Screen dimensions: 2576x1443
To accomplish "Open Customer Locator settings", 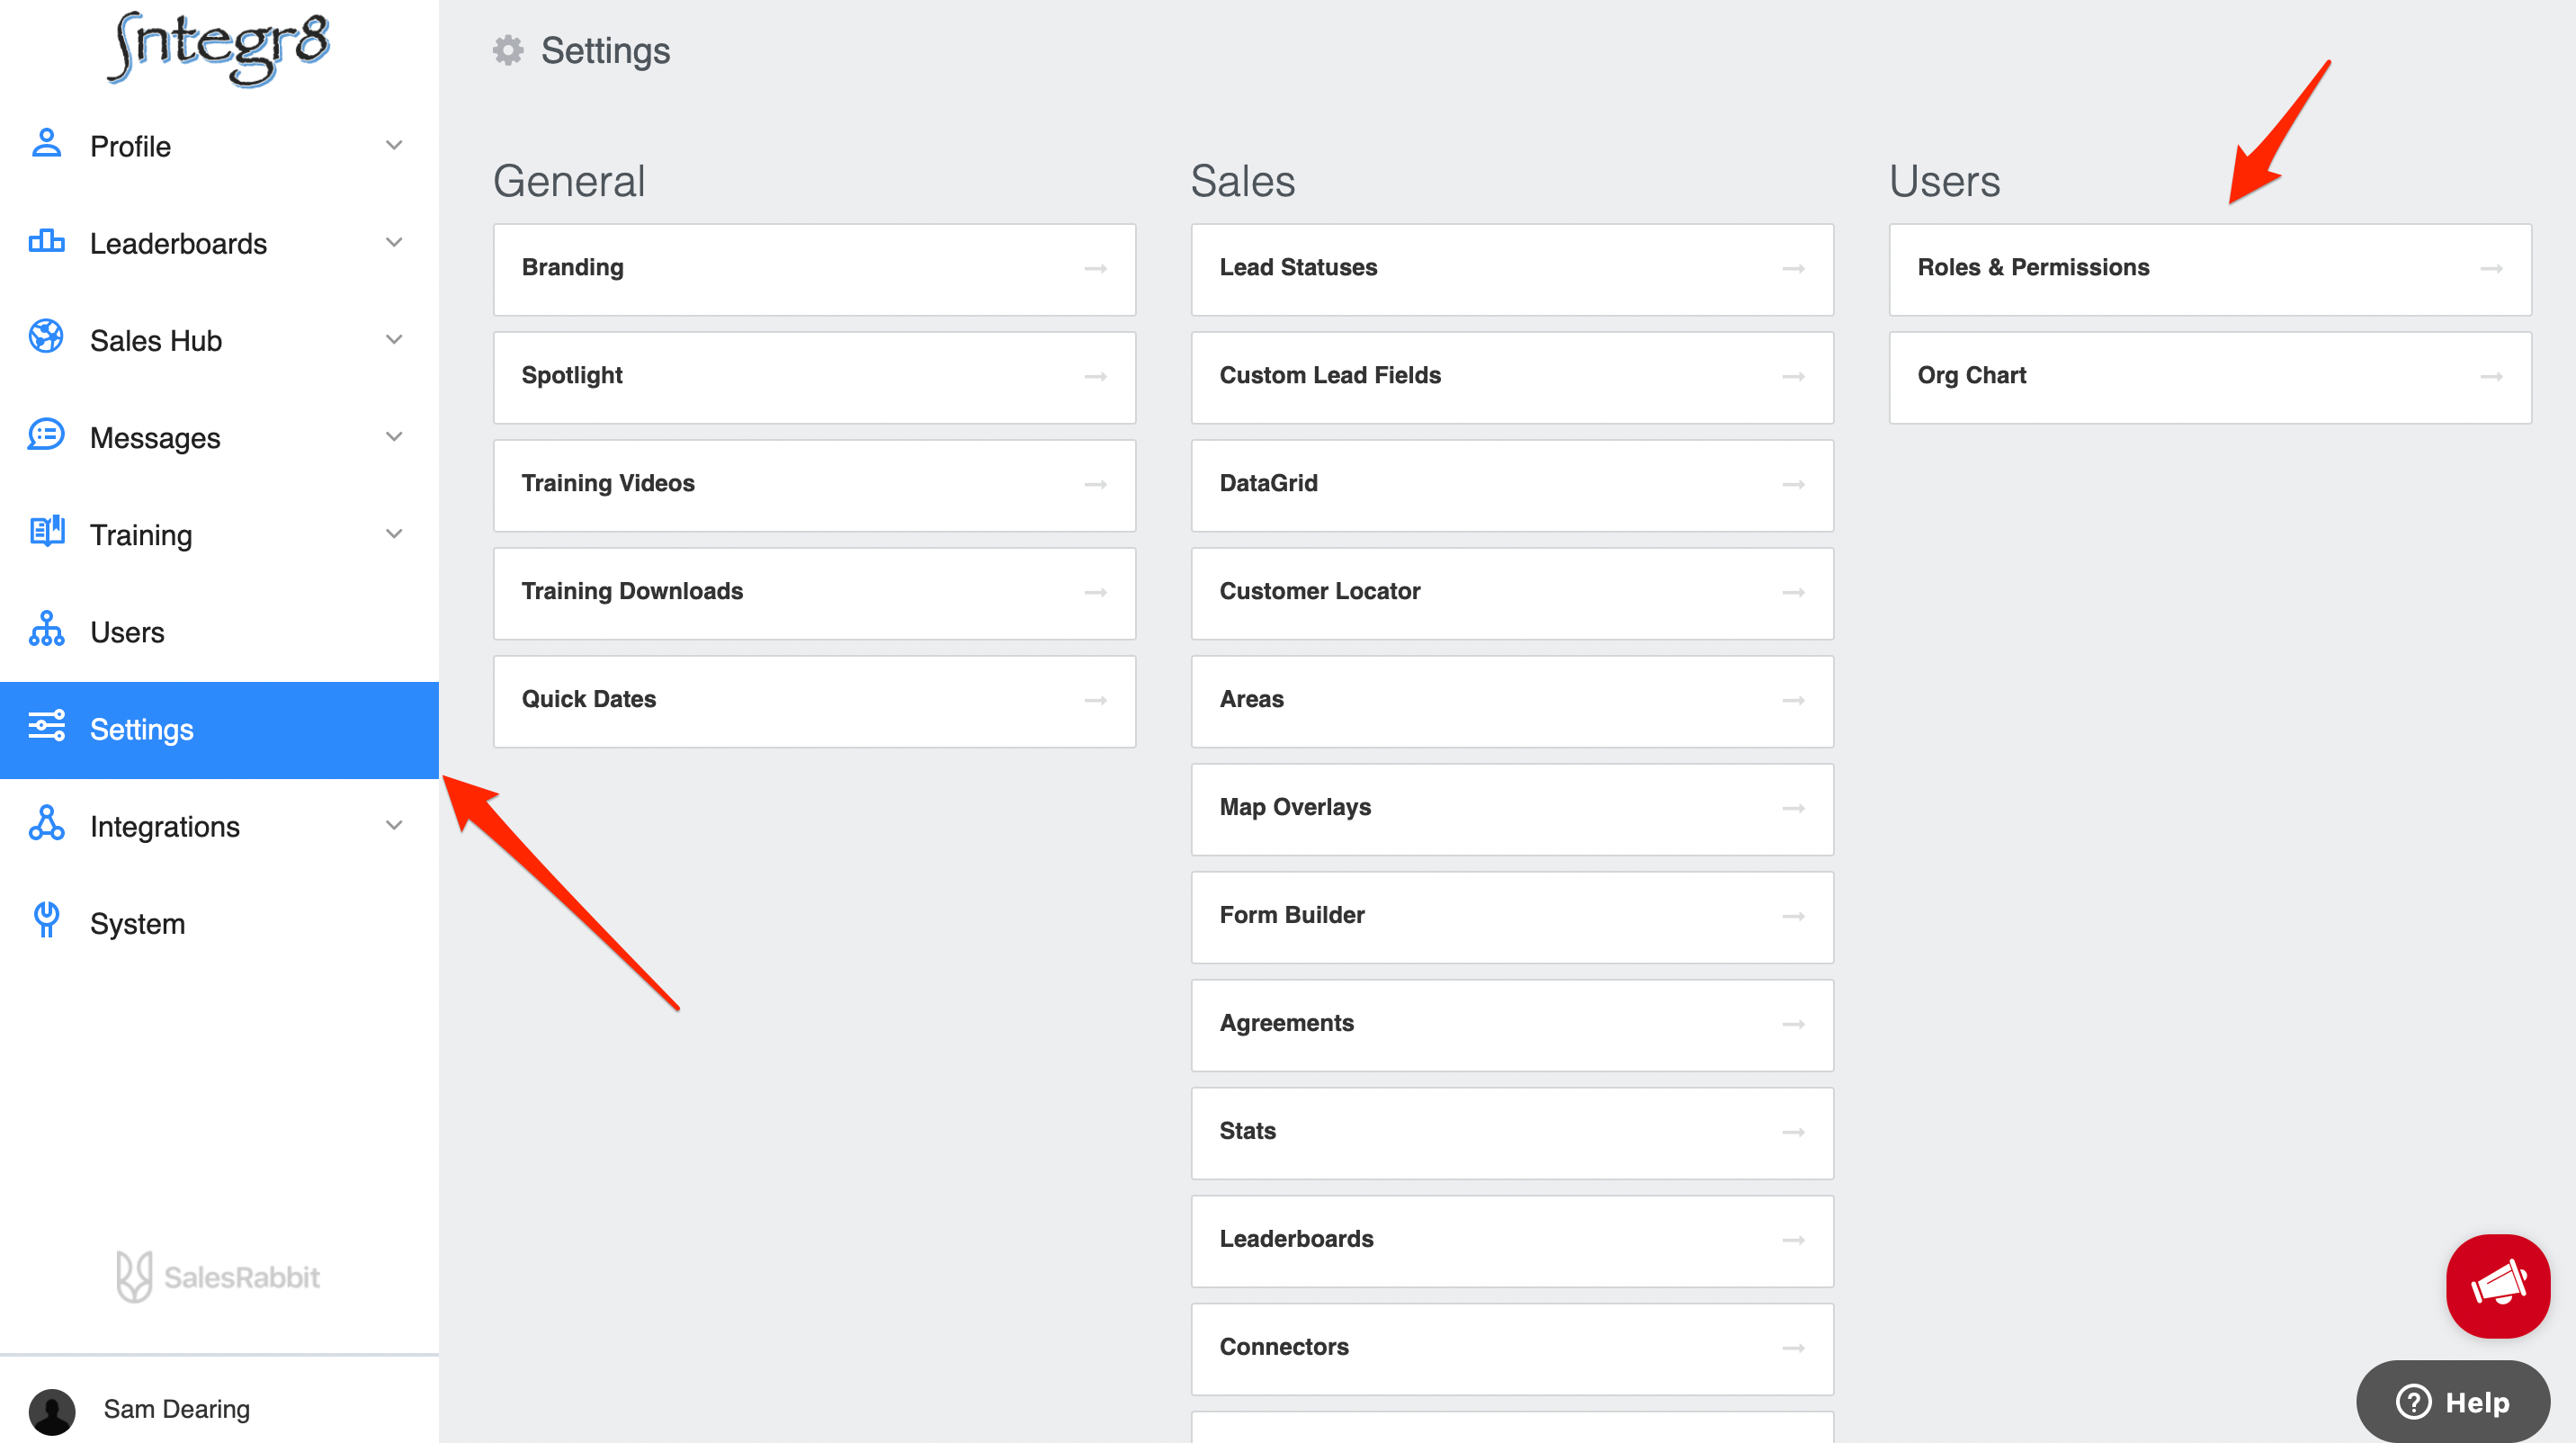I will pyautogui.click(x=1512, y=593).
